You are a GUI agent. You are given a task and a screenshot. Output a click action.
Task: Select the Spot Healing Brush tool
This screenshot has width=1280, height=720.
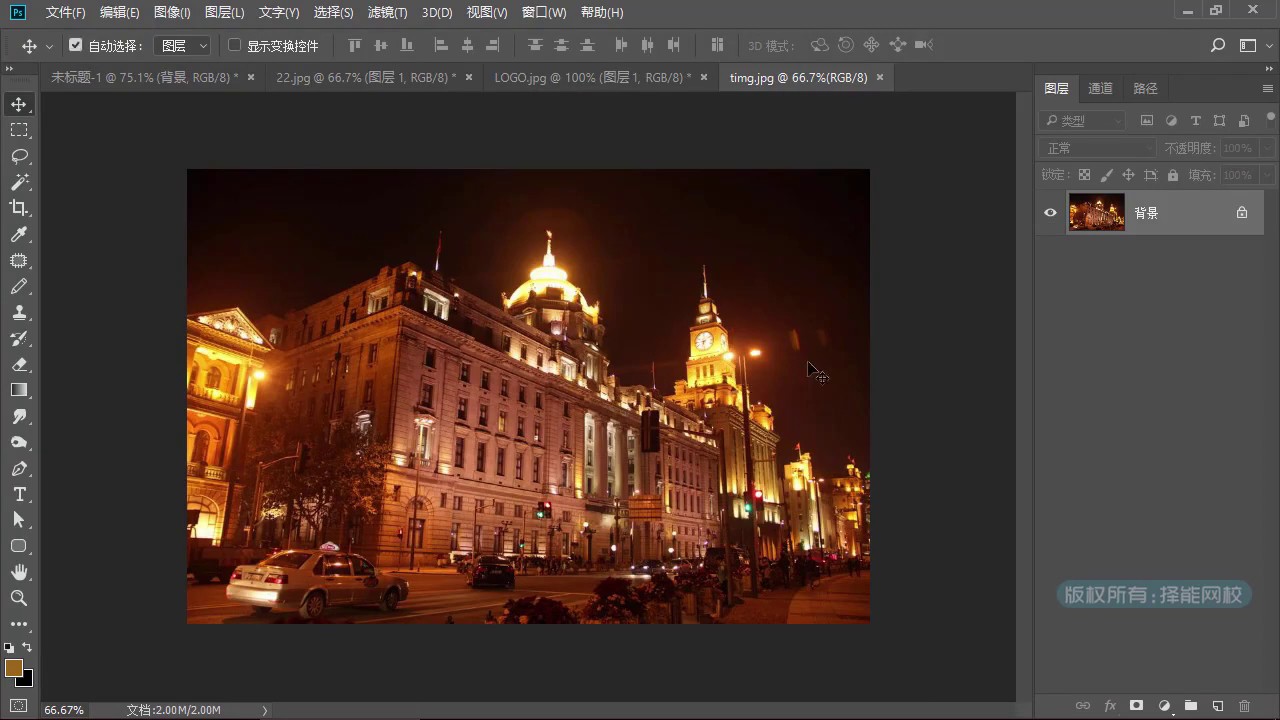click(19, 260)
